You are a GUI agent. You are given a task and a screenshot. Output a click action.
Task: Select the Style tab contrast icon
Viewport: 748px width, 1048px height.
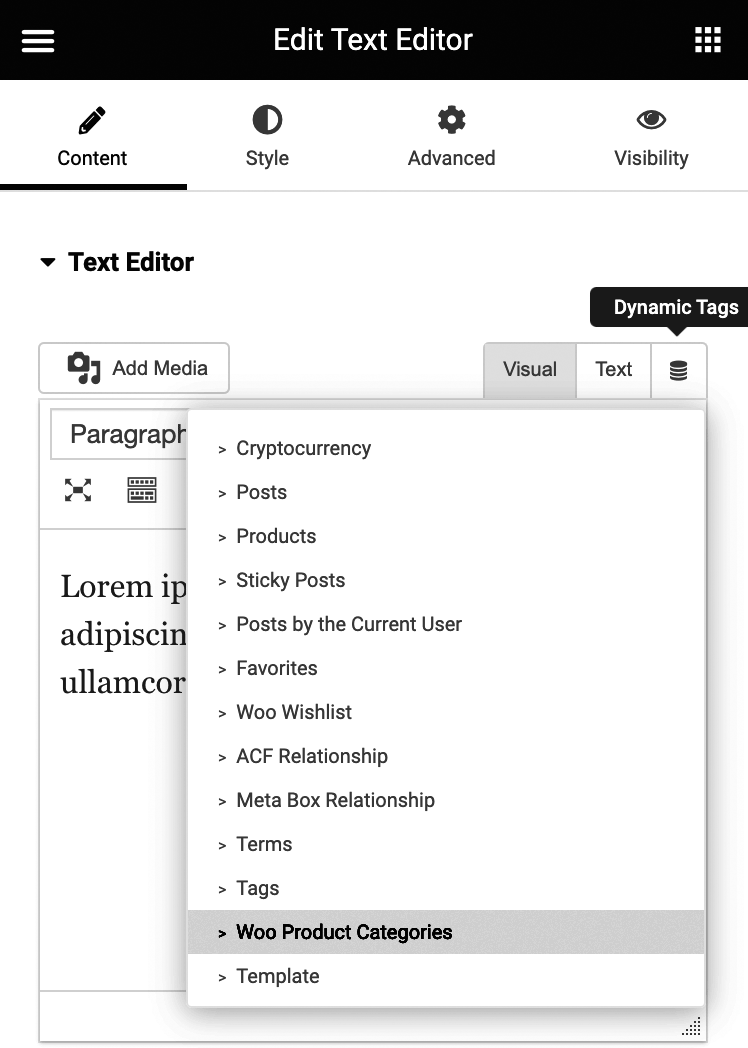click(266, 118)
